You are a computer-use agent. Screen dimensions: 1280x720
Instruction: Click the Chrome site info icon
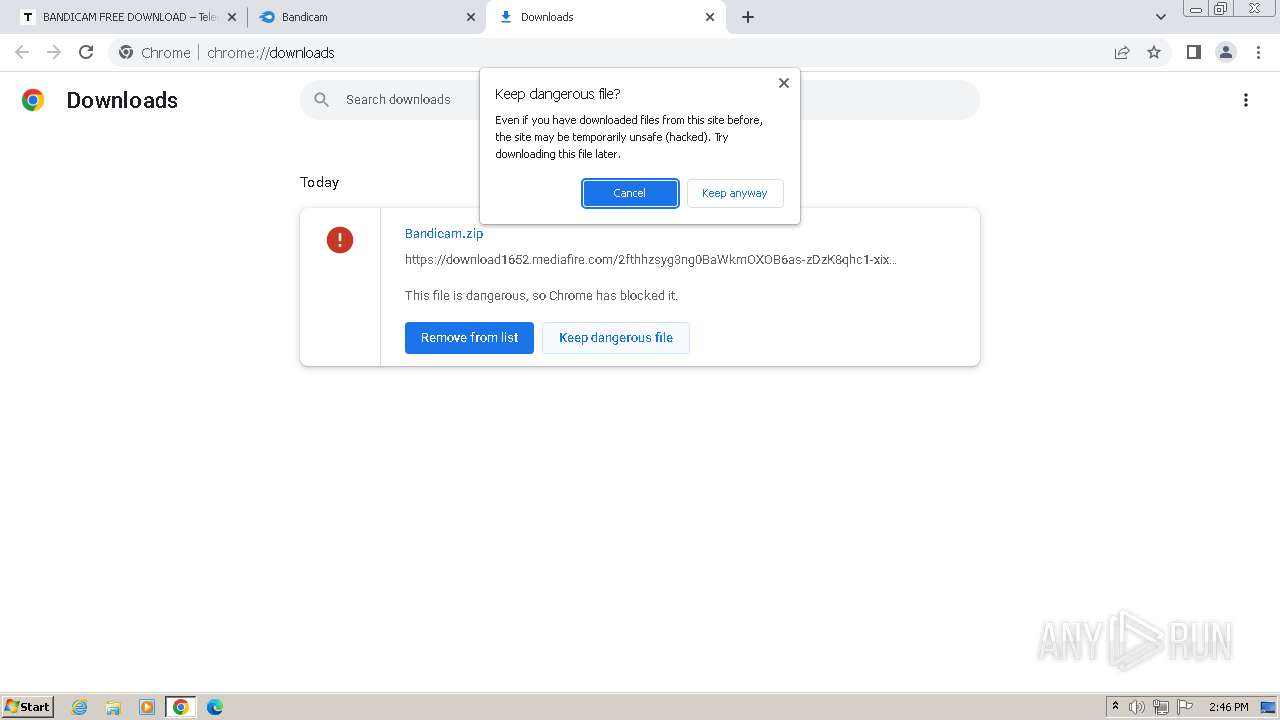(x=126, y=52)
